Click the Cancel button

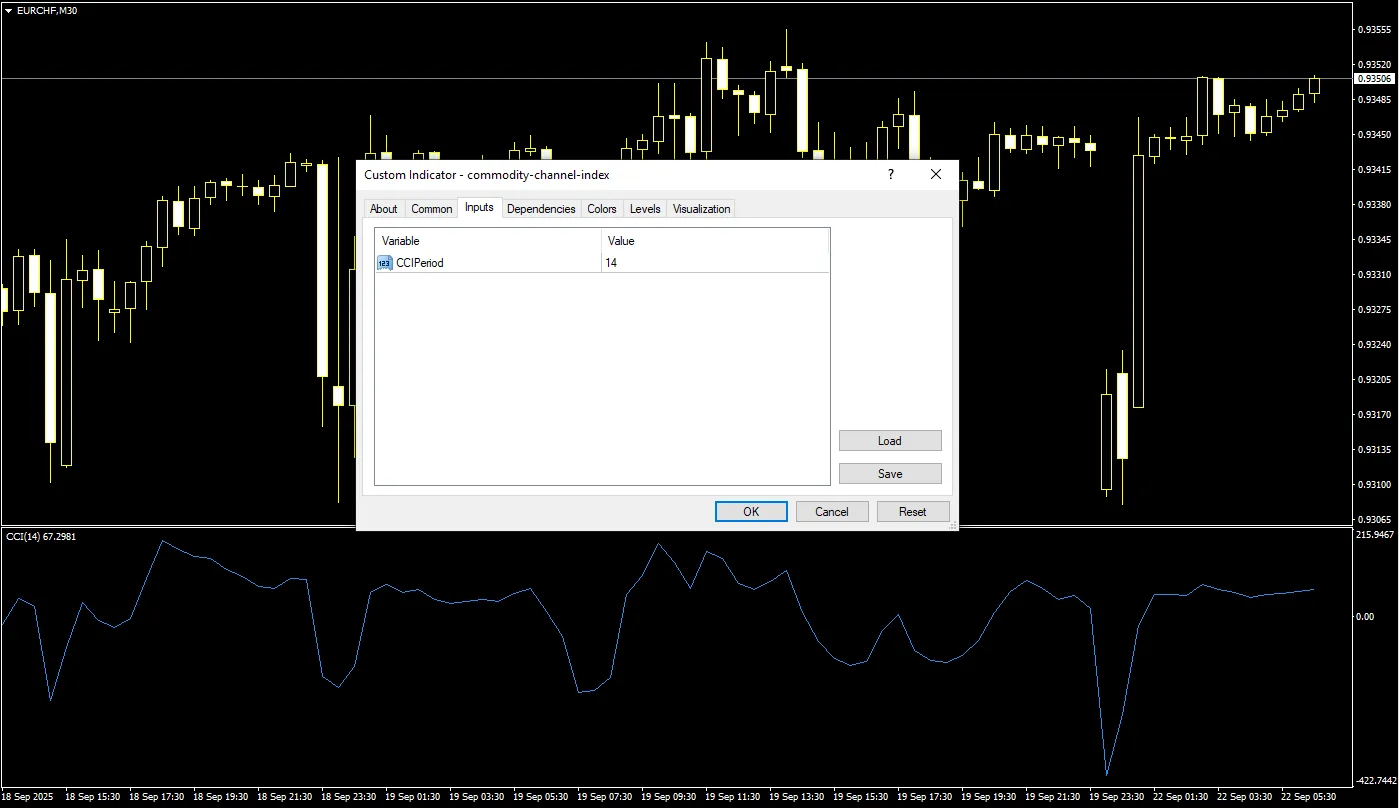[832, 511]
